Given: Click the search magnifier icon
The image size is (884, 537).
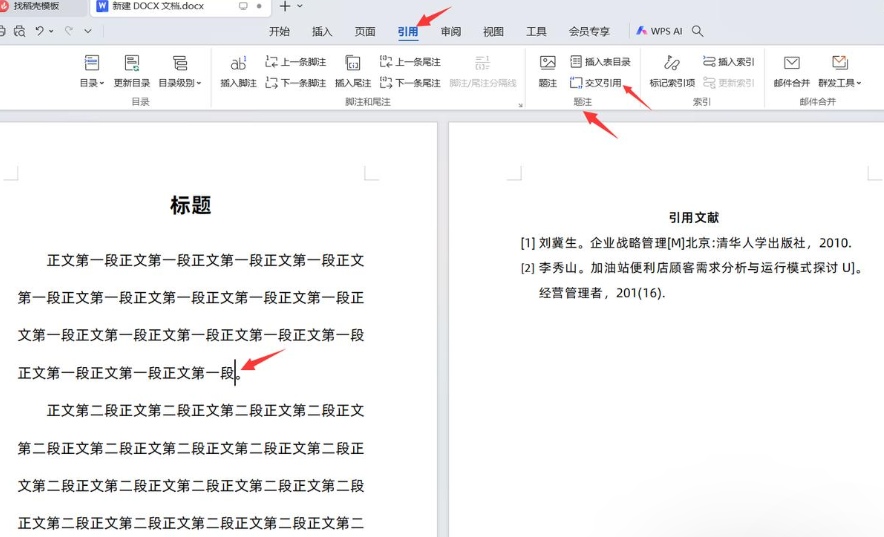Looking at the screenshot, I should pyautogui.click(x=698, y=32).
